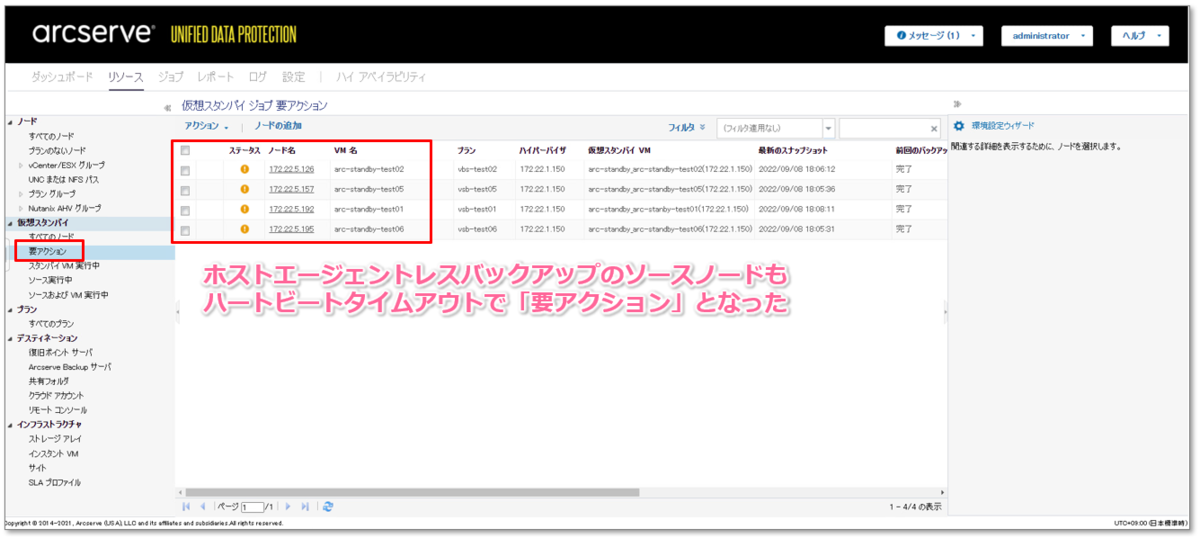Collapse the インフラストラクチャ tree section

pyautogui.click(x=10, y=424)
